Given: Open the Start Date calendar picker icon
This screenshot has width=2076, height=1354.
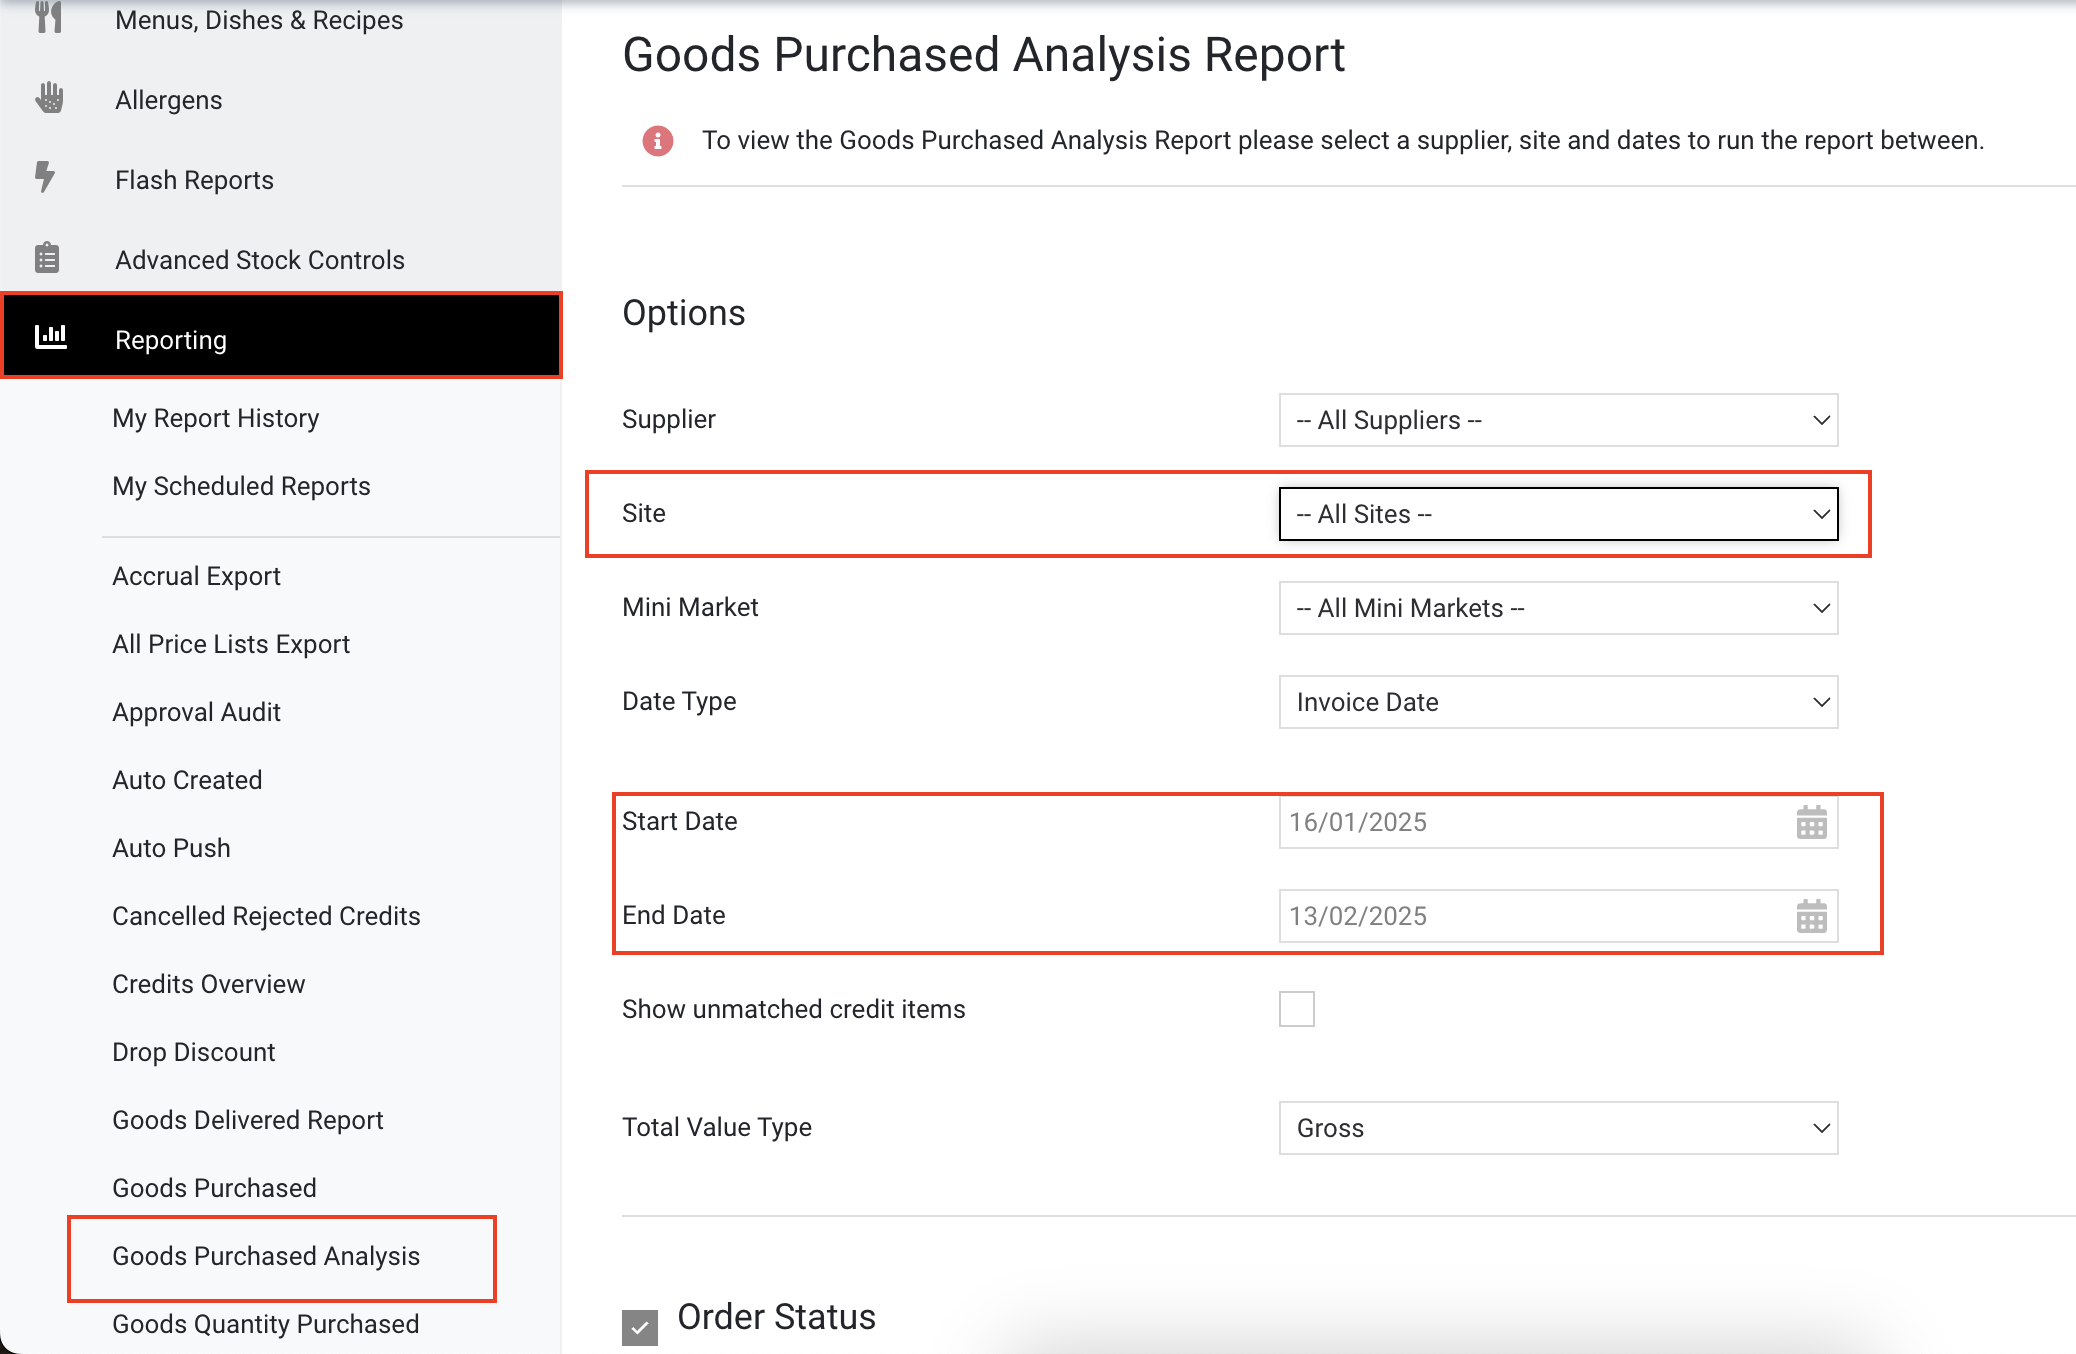Looking at the screenshot, I should point(1811,822).
